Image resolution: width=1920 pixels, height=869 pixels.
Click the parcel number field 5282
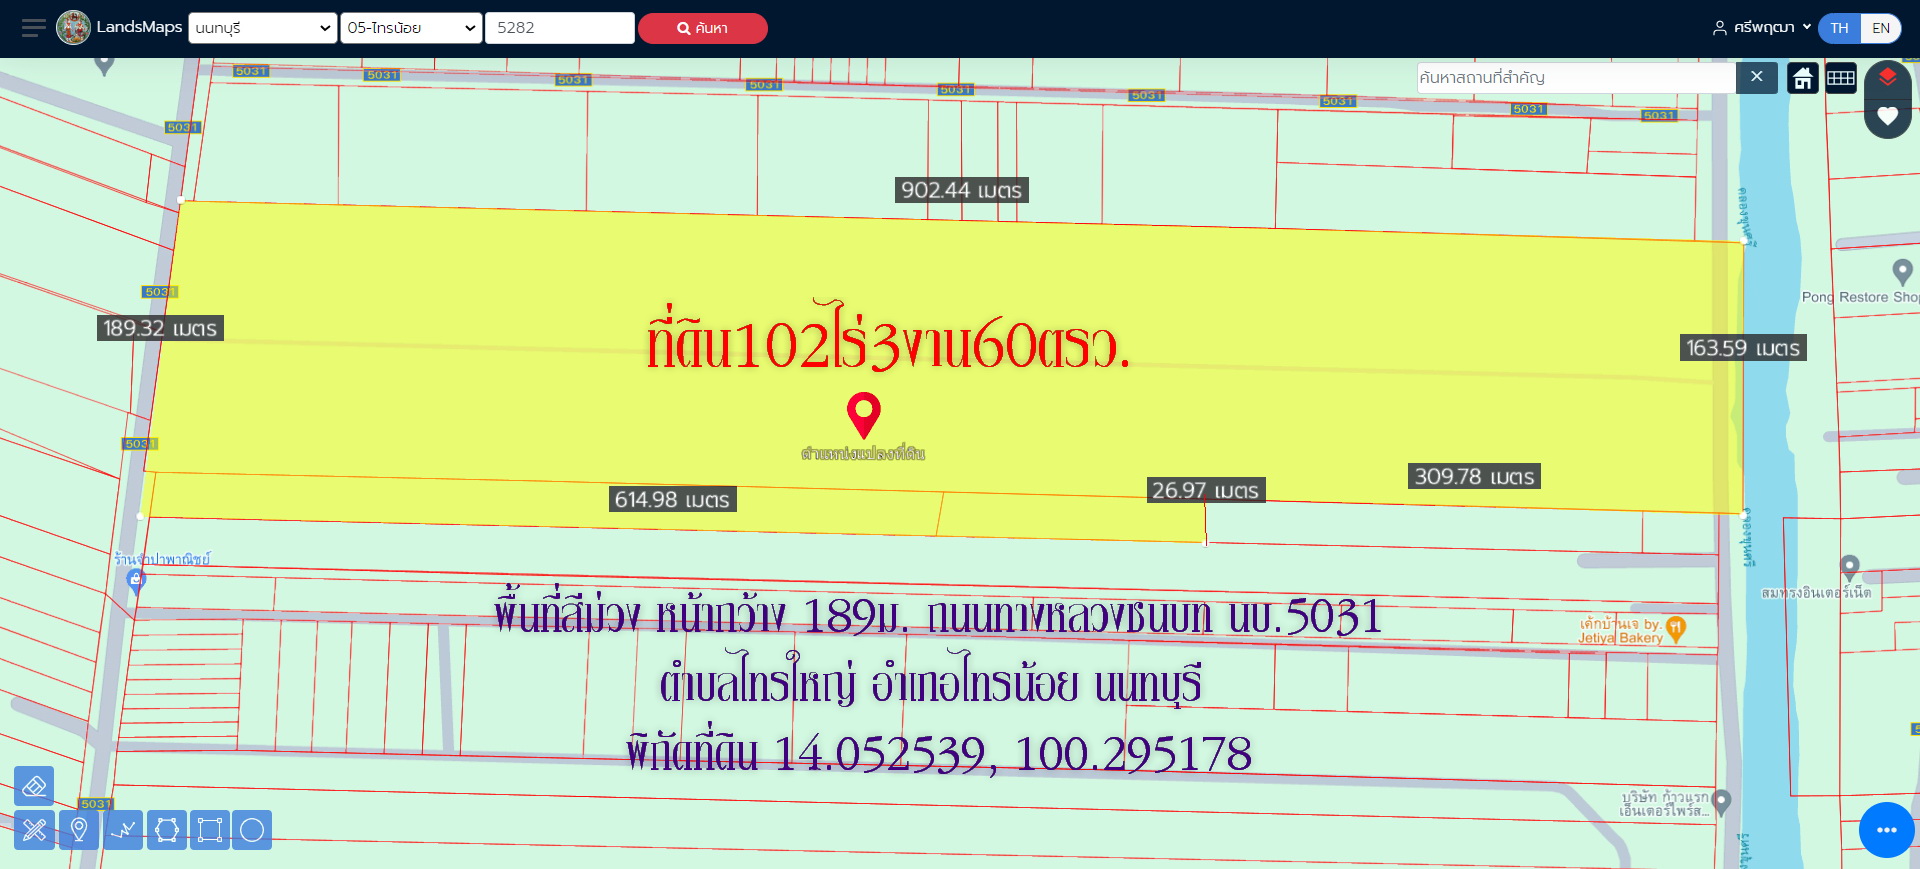(559, 28)
